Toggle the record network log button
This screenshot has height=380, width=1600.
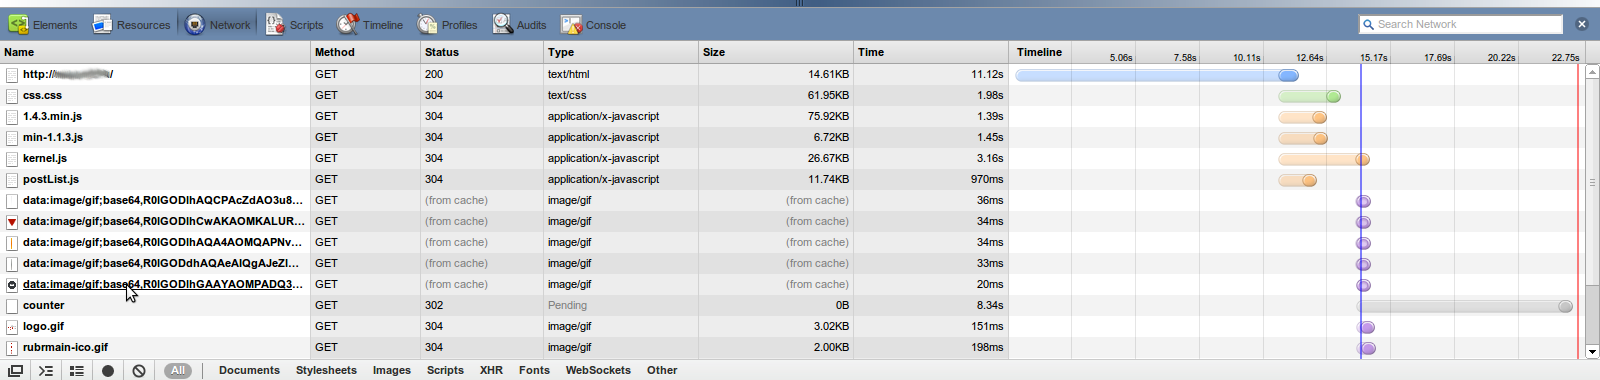tap(108, 370)
